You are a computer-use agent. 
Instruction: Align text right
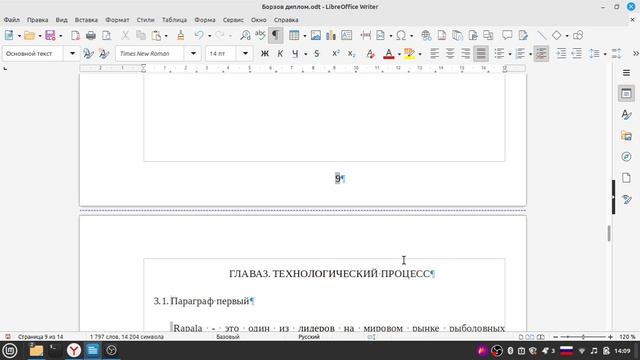465,53
